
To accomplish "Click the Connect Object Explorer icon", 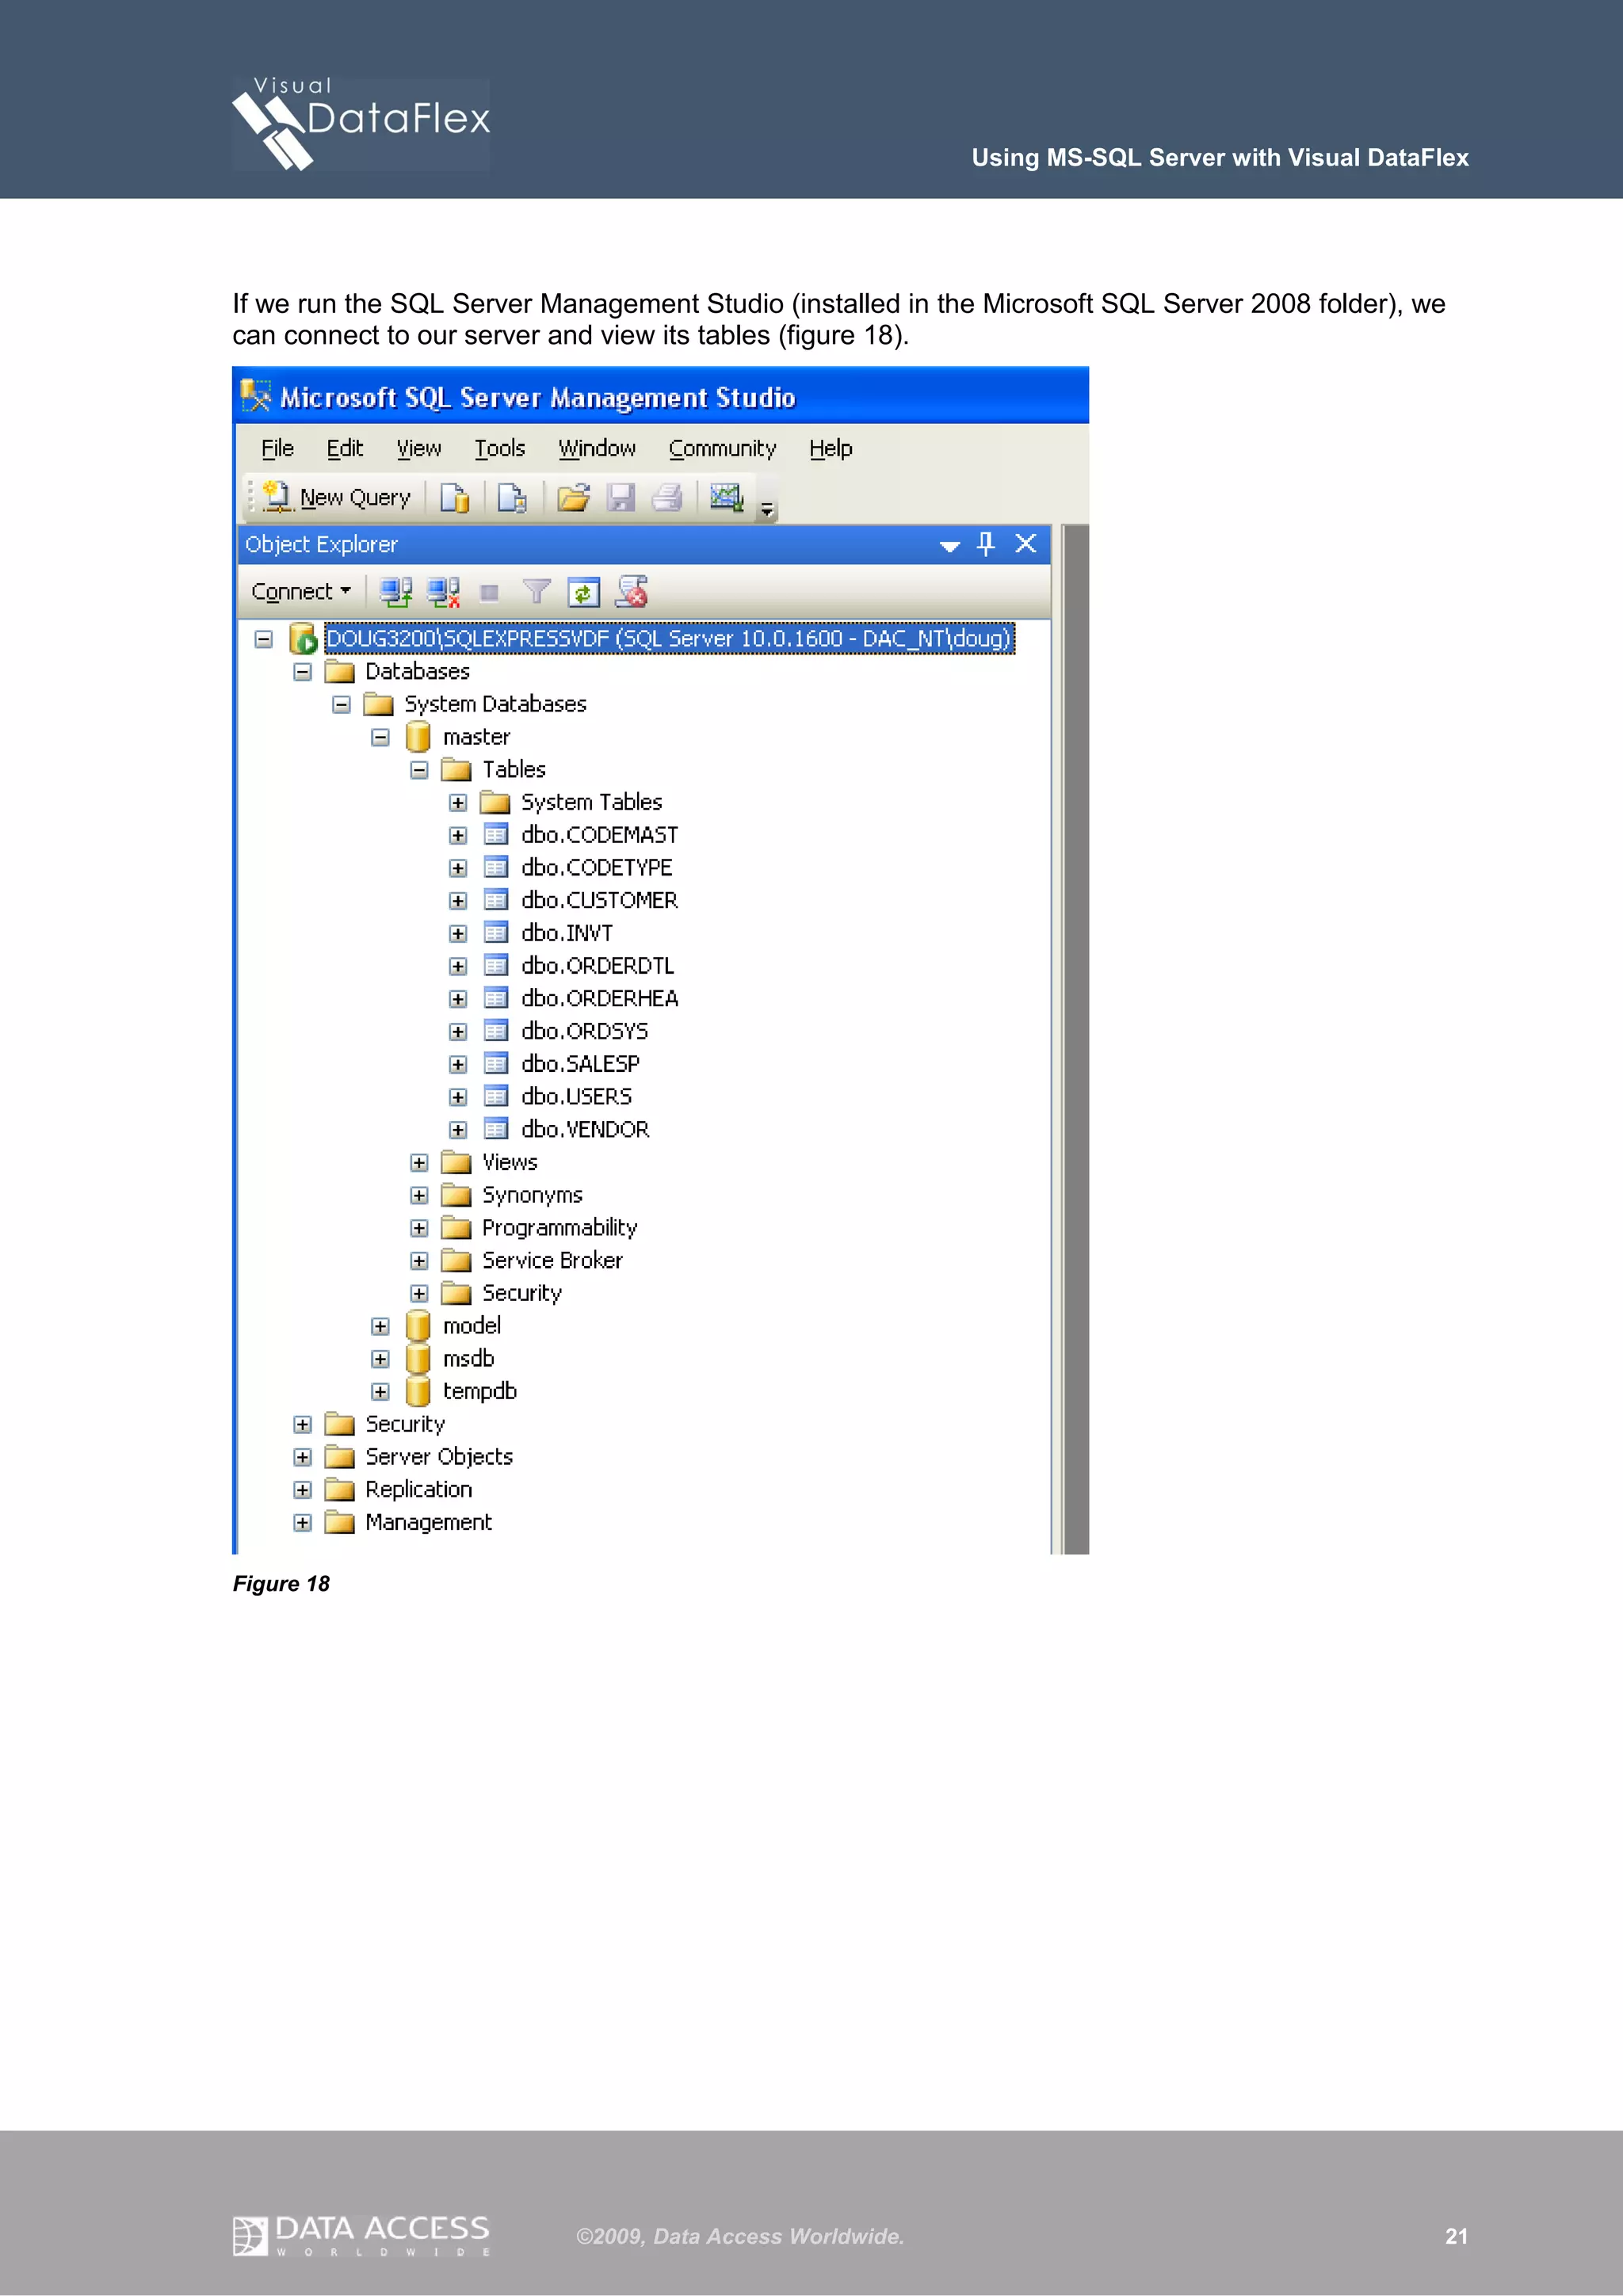I will (396, 592).
